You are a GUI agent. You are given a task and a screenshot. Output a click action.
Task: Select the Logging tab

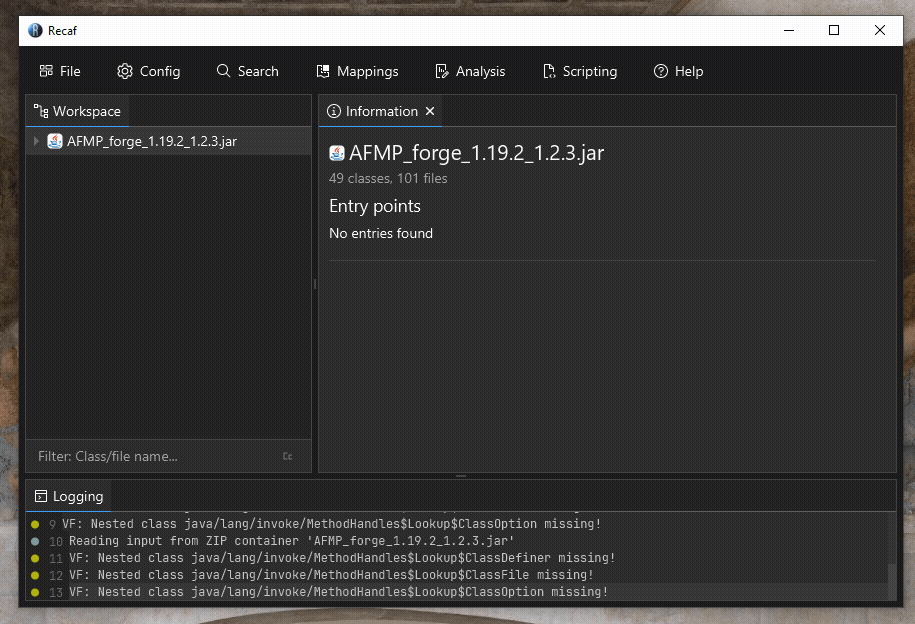[x=69, y=496]
